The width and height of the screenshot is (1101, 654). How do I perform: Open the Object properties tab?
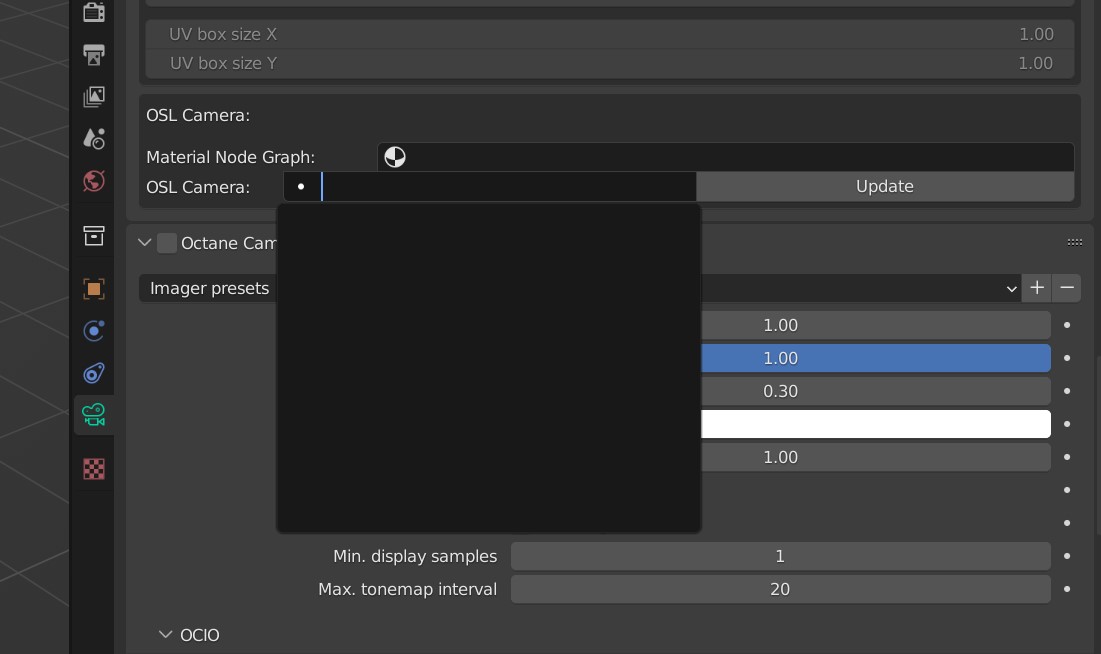coord(94,289)
